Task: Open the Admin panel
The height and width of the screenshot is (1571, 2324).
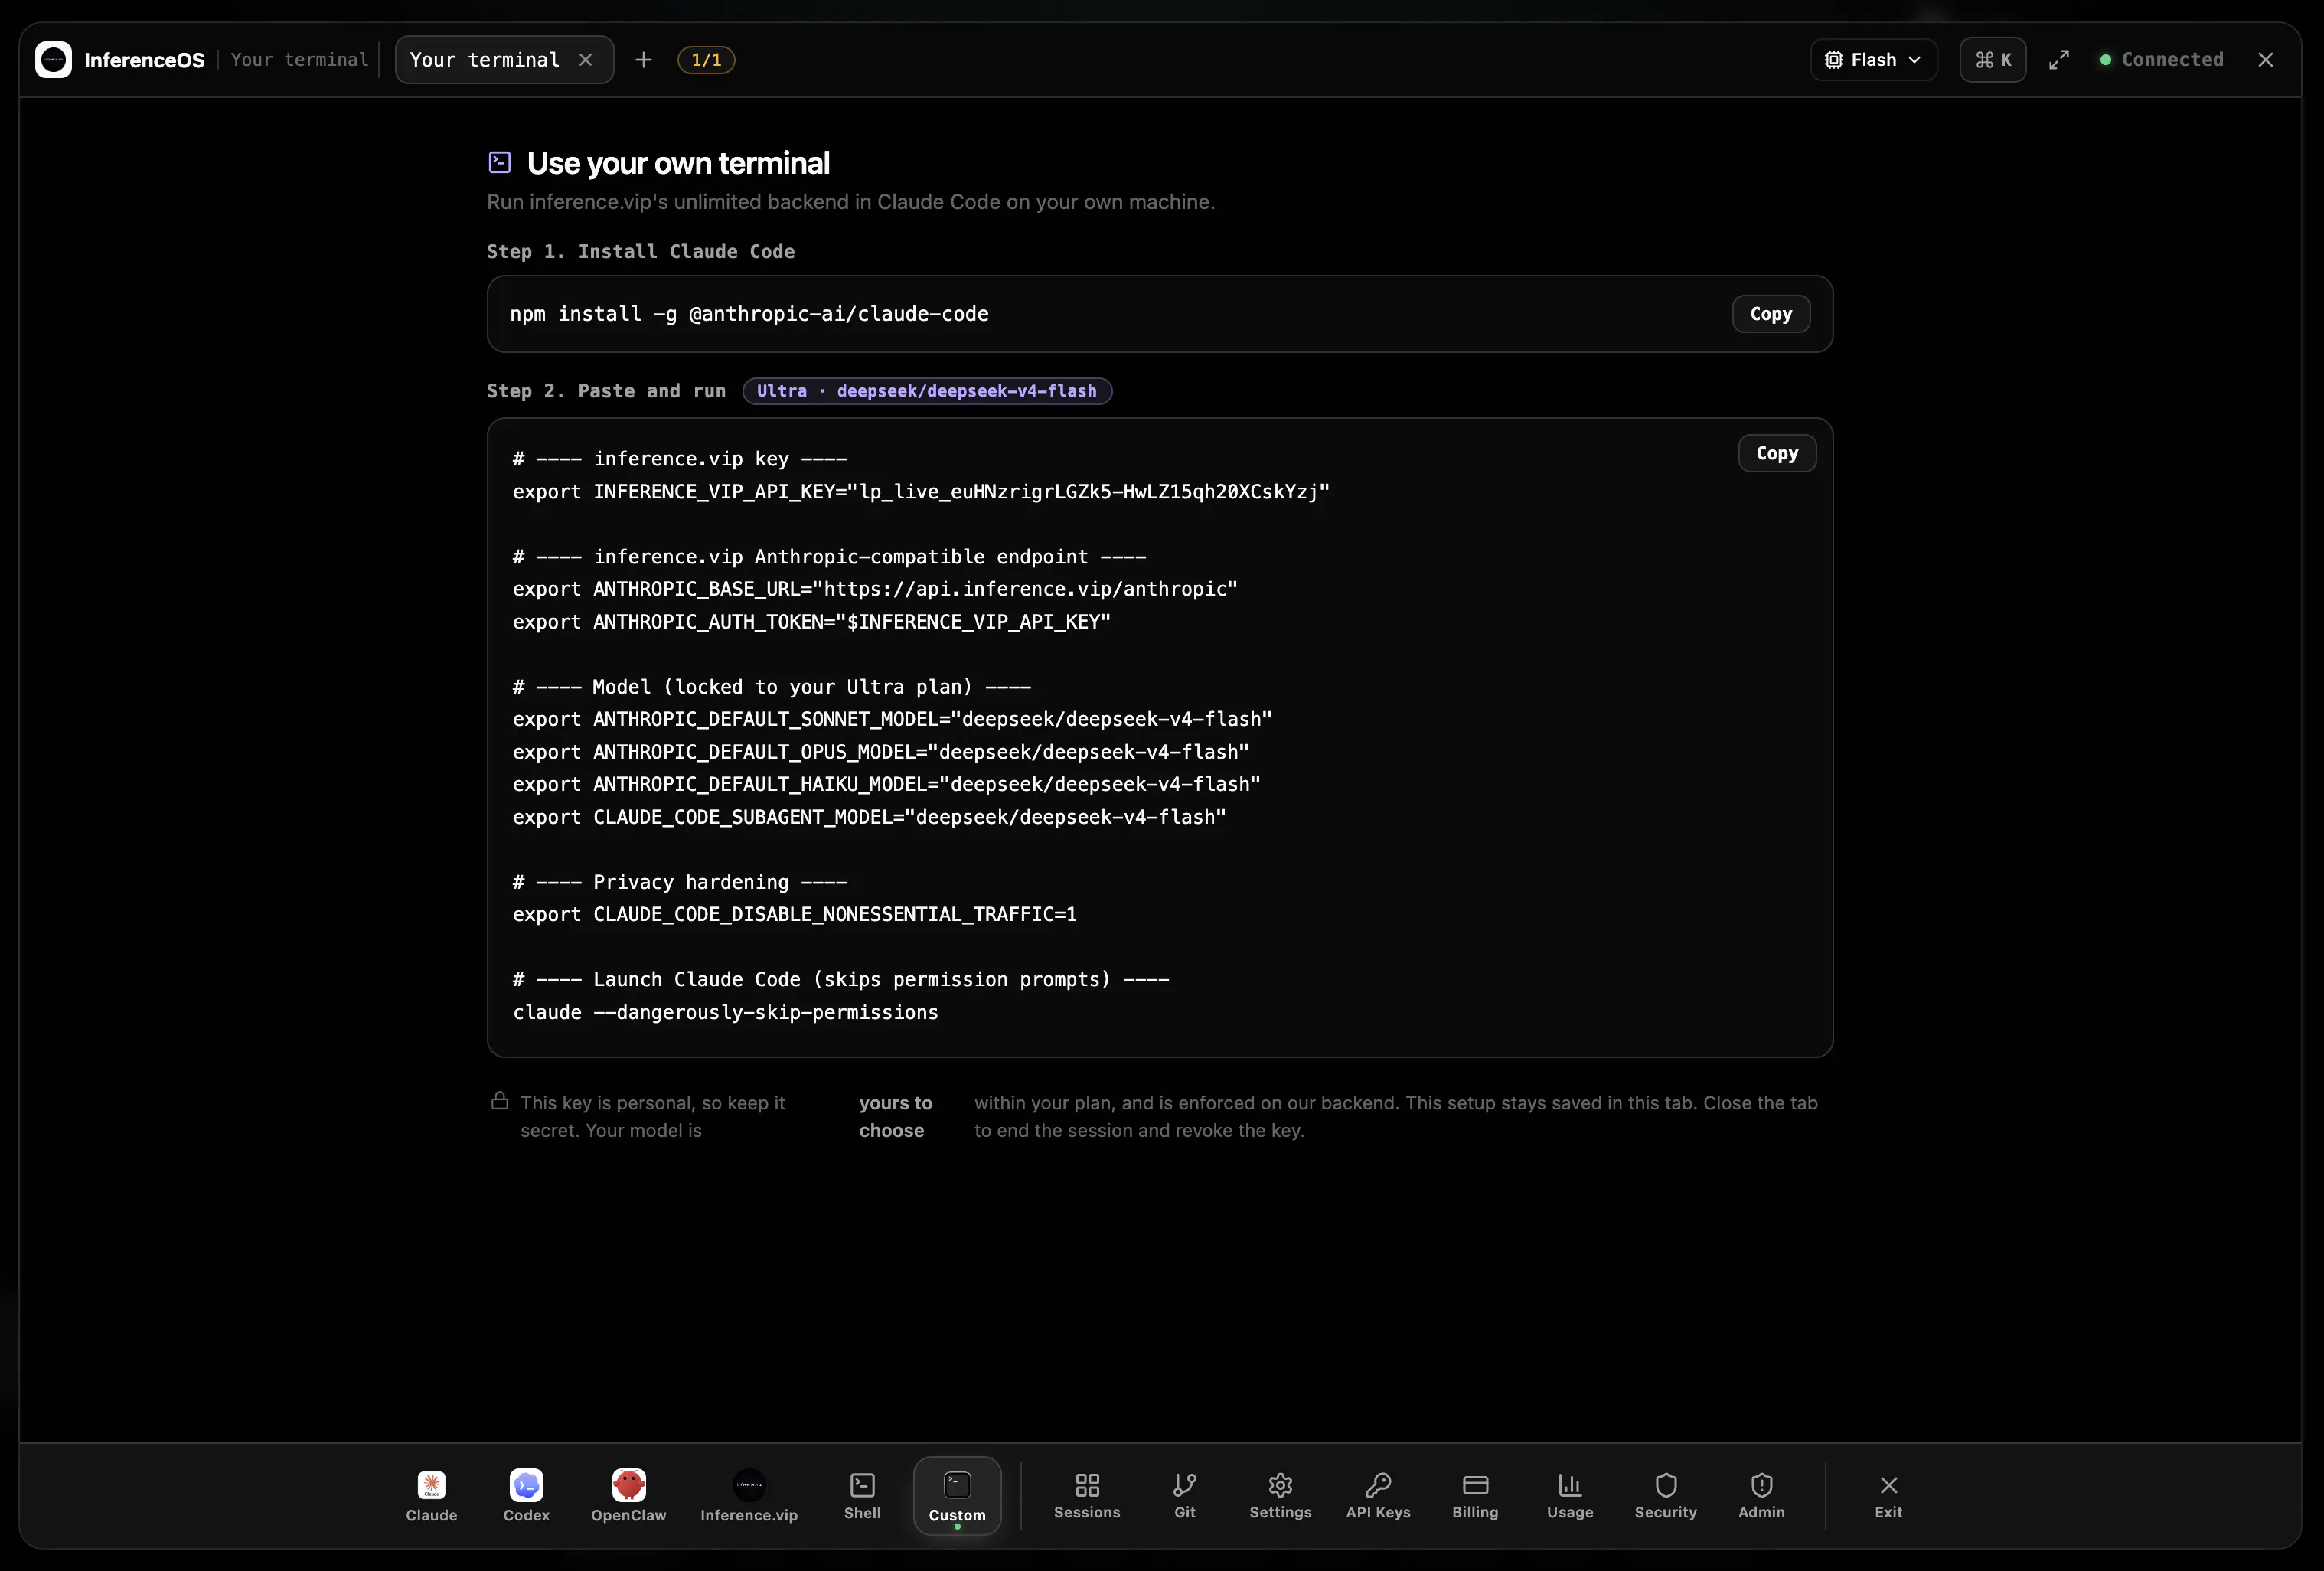Action: pyautogui.click(x=1761, y=1496)
